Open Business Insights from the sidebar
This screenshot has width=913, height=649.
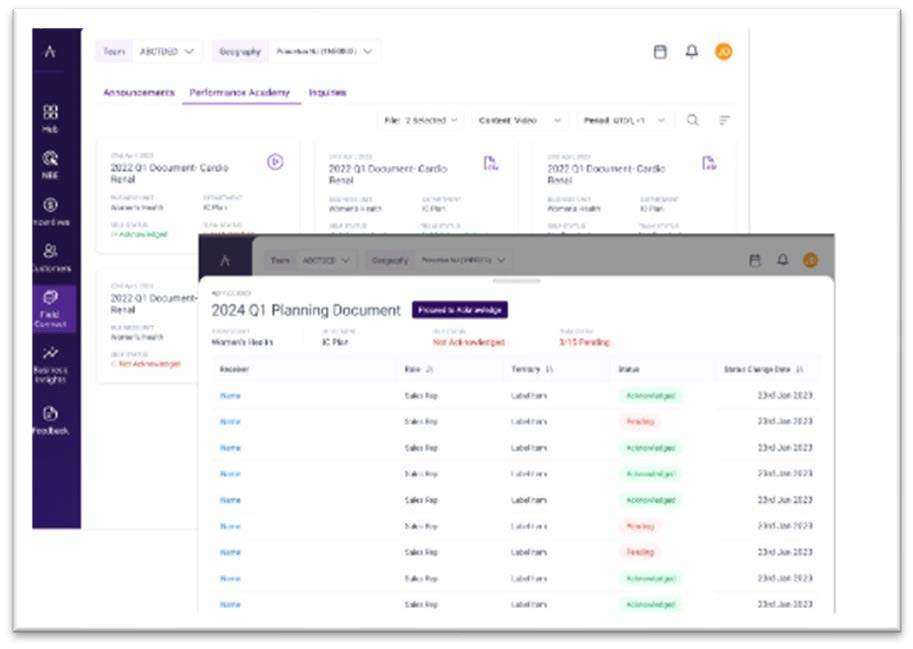pos(50,354)
